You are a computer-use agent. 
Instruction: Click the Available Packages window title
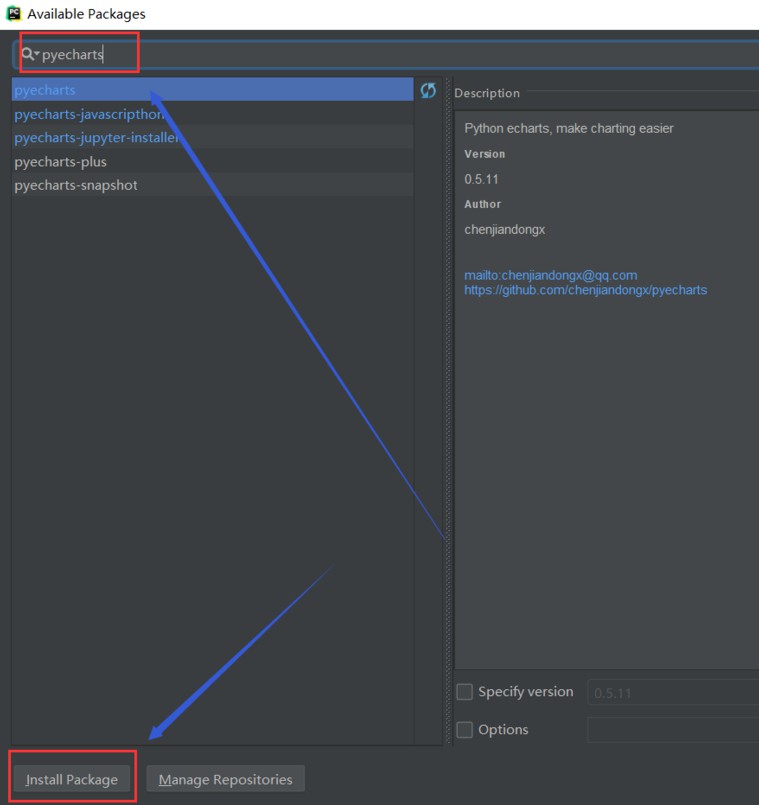tap(86, 14)
